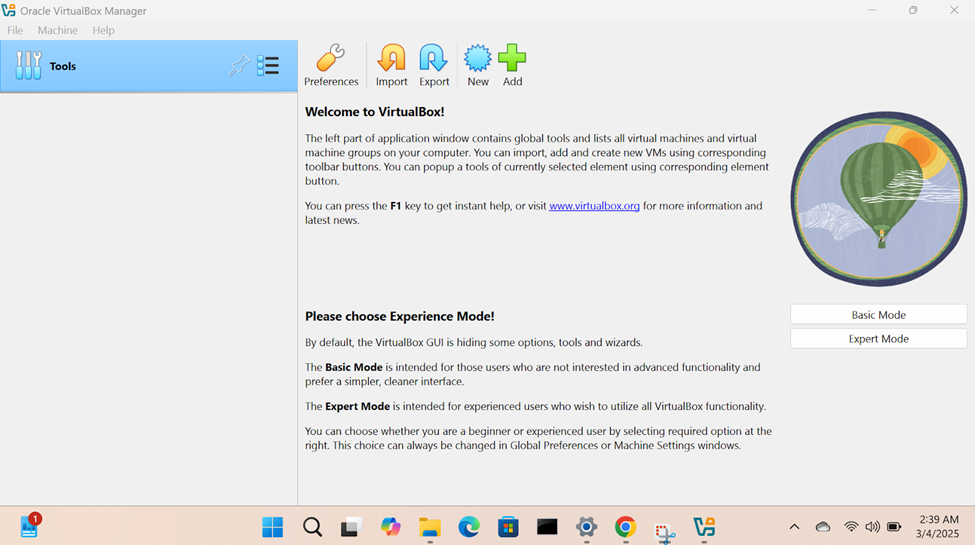Select the Tools item in sidebar
The image size is (975, 545).
coord(149,66)
